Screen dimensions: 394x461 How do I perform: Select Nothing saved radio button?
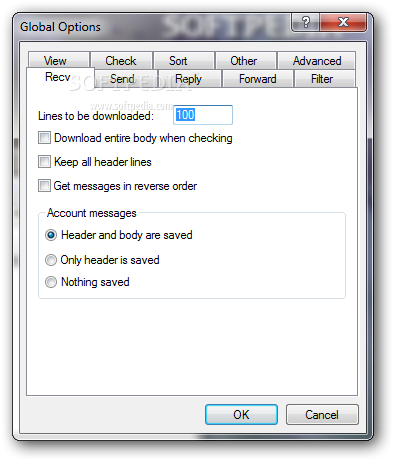pos(87,282)
